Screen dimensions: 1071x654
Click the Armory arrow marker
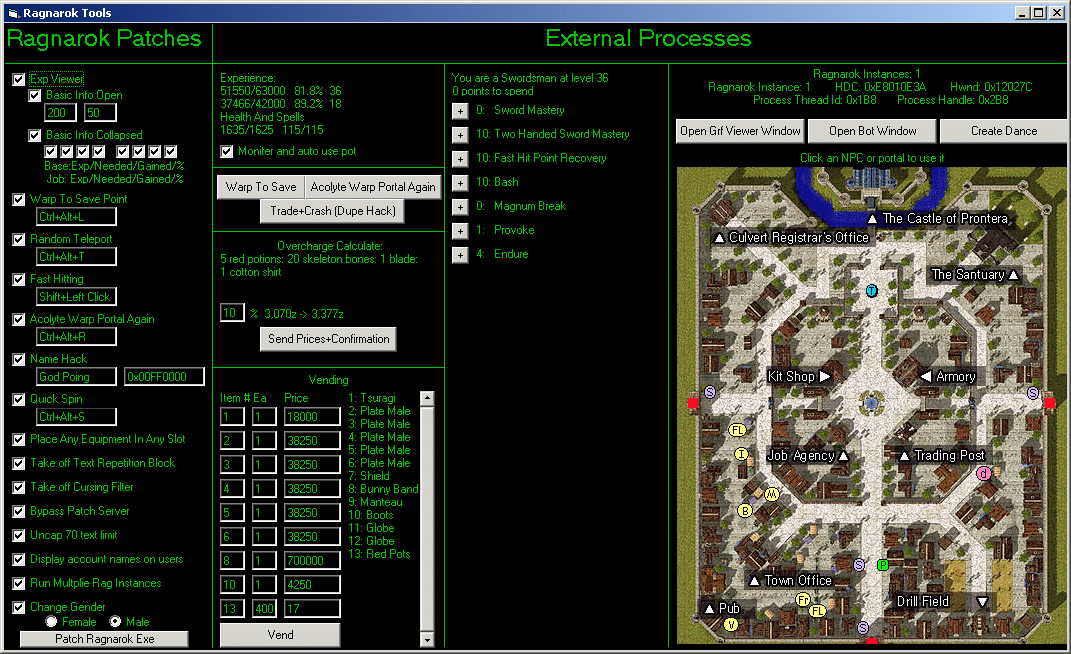tap(926, 377)
